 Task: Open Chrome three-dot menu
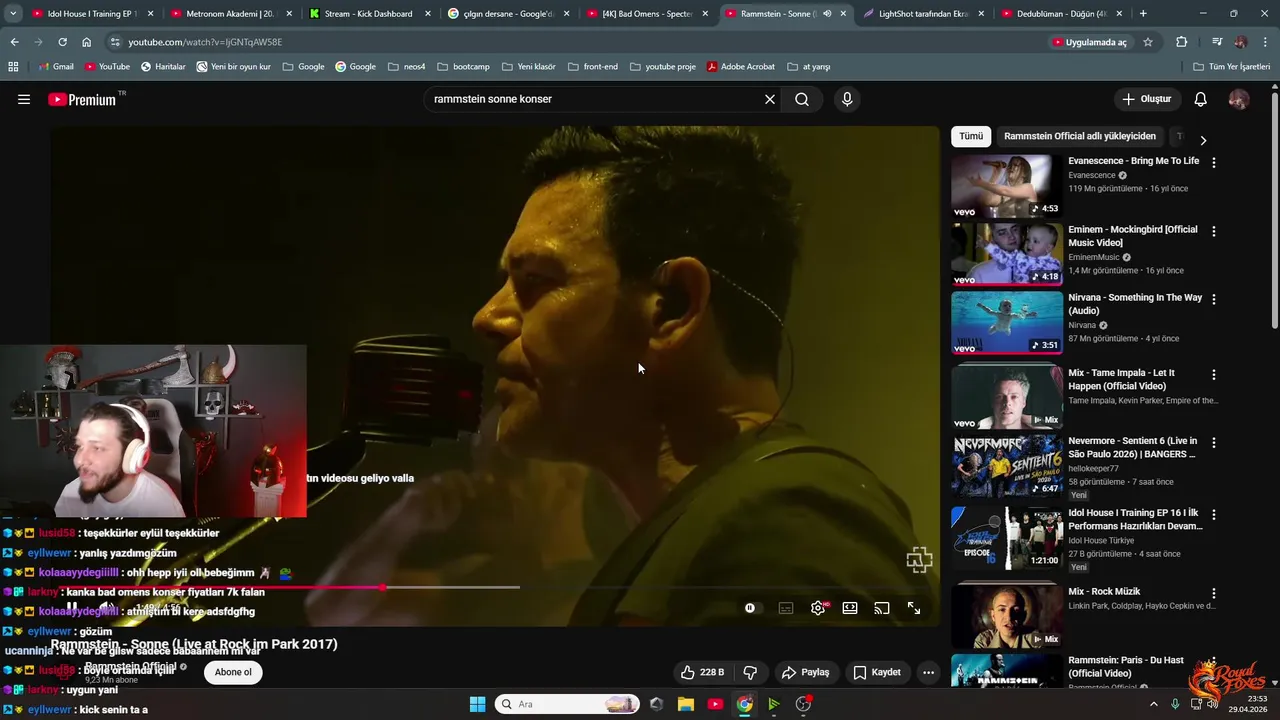(1264, 42)
